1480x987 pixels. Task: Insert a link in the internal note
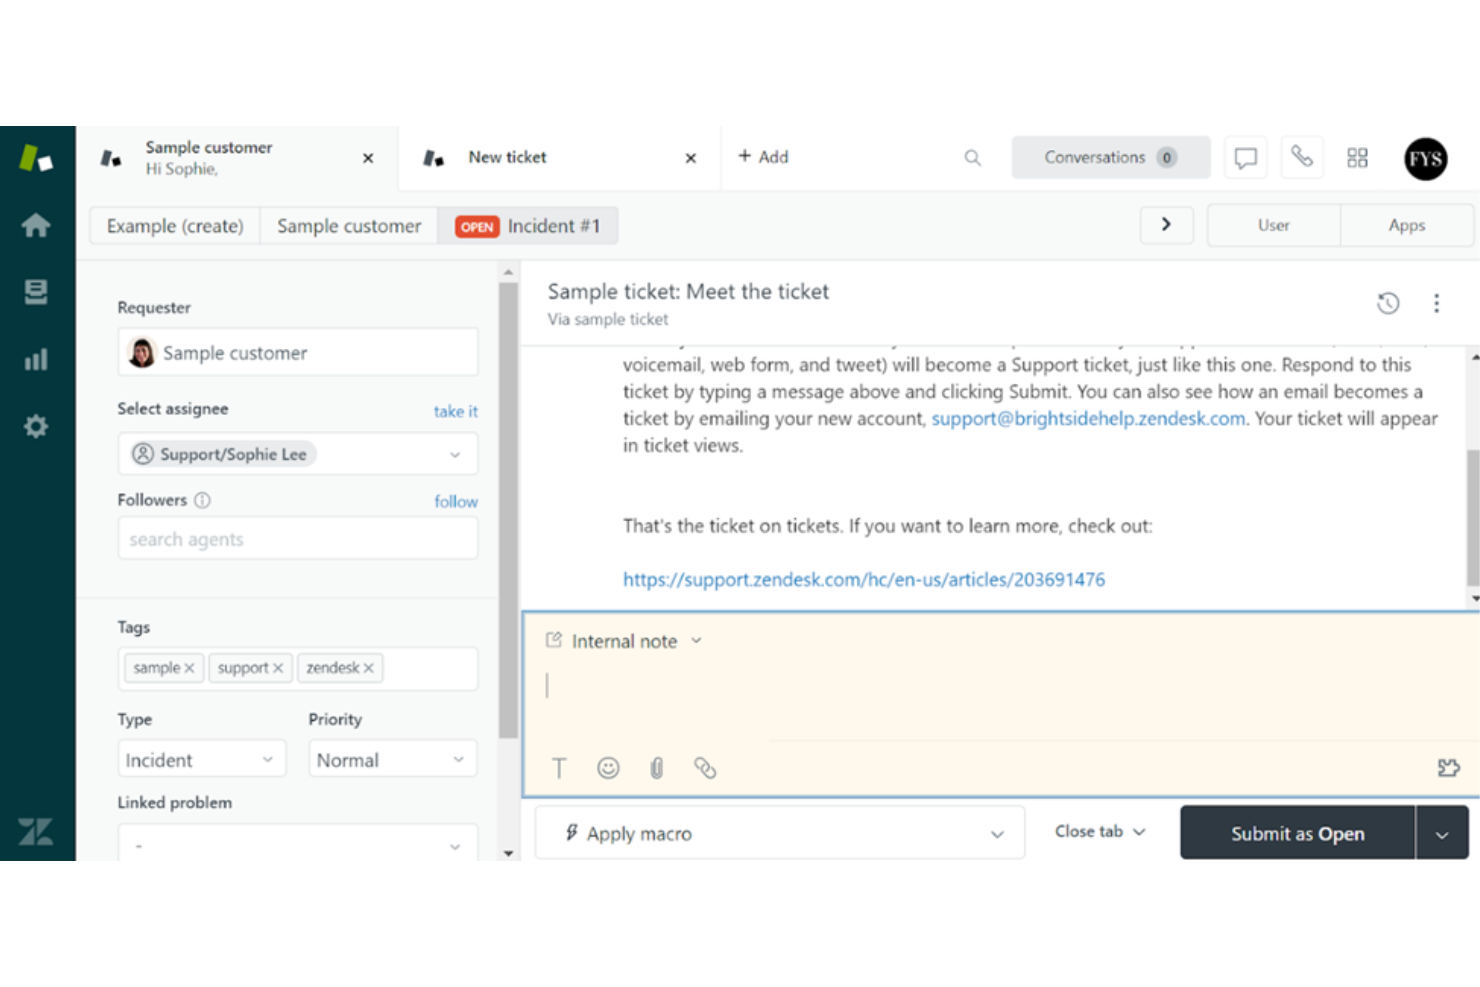[x=705, y=768]
